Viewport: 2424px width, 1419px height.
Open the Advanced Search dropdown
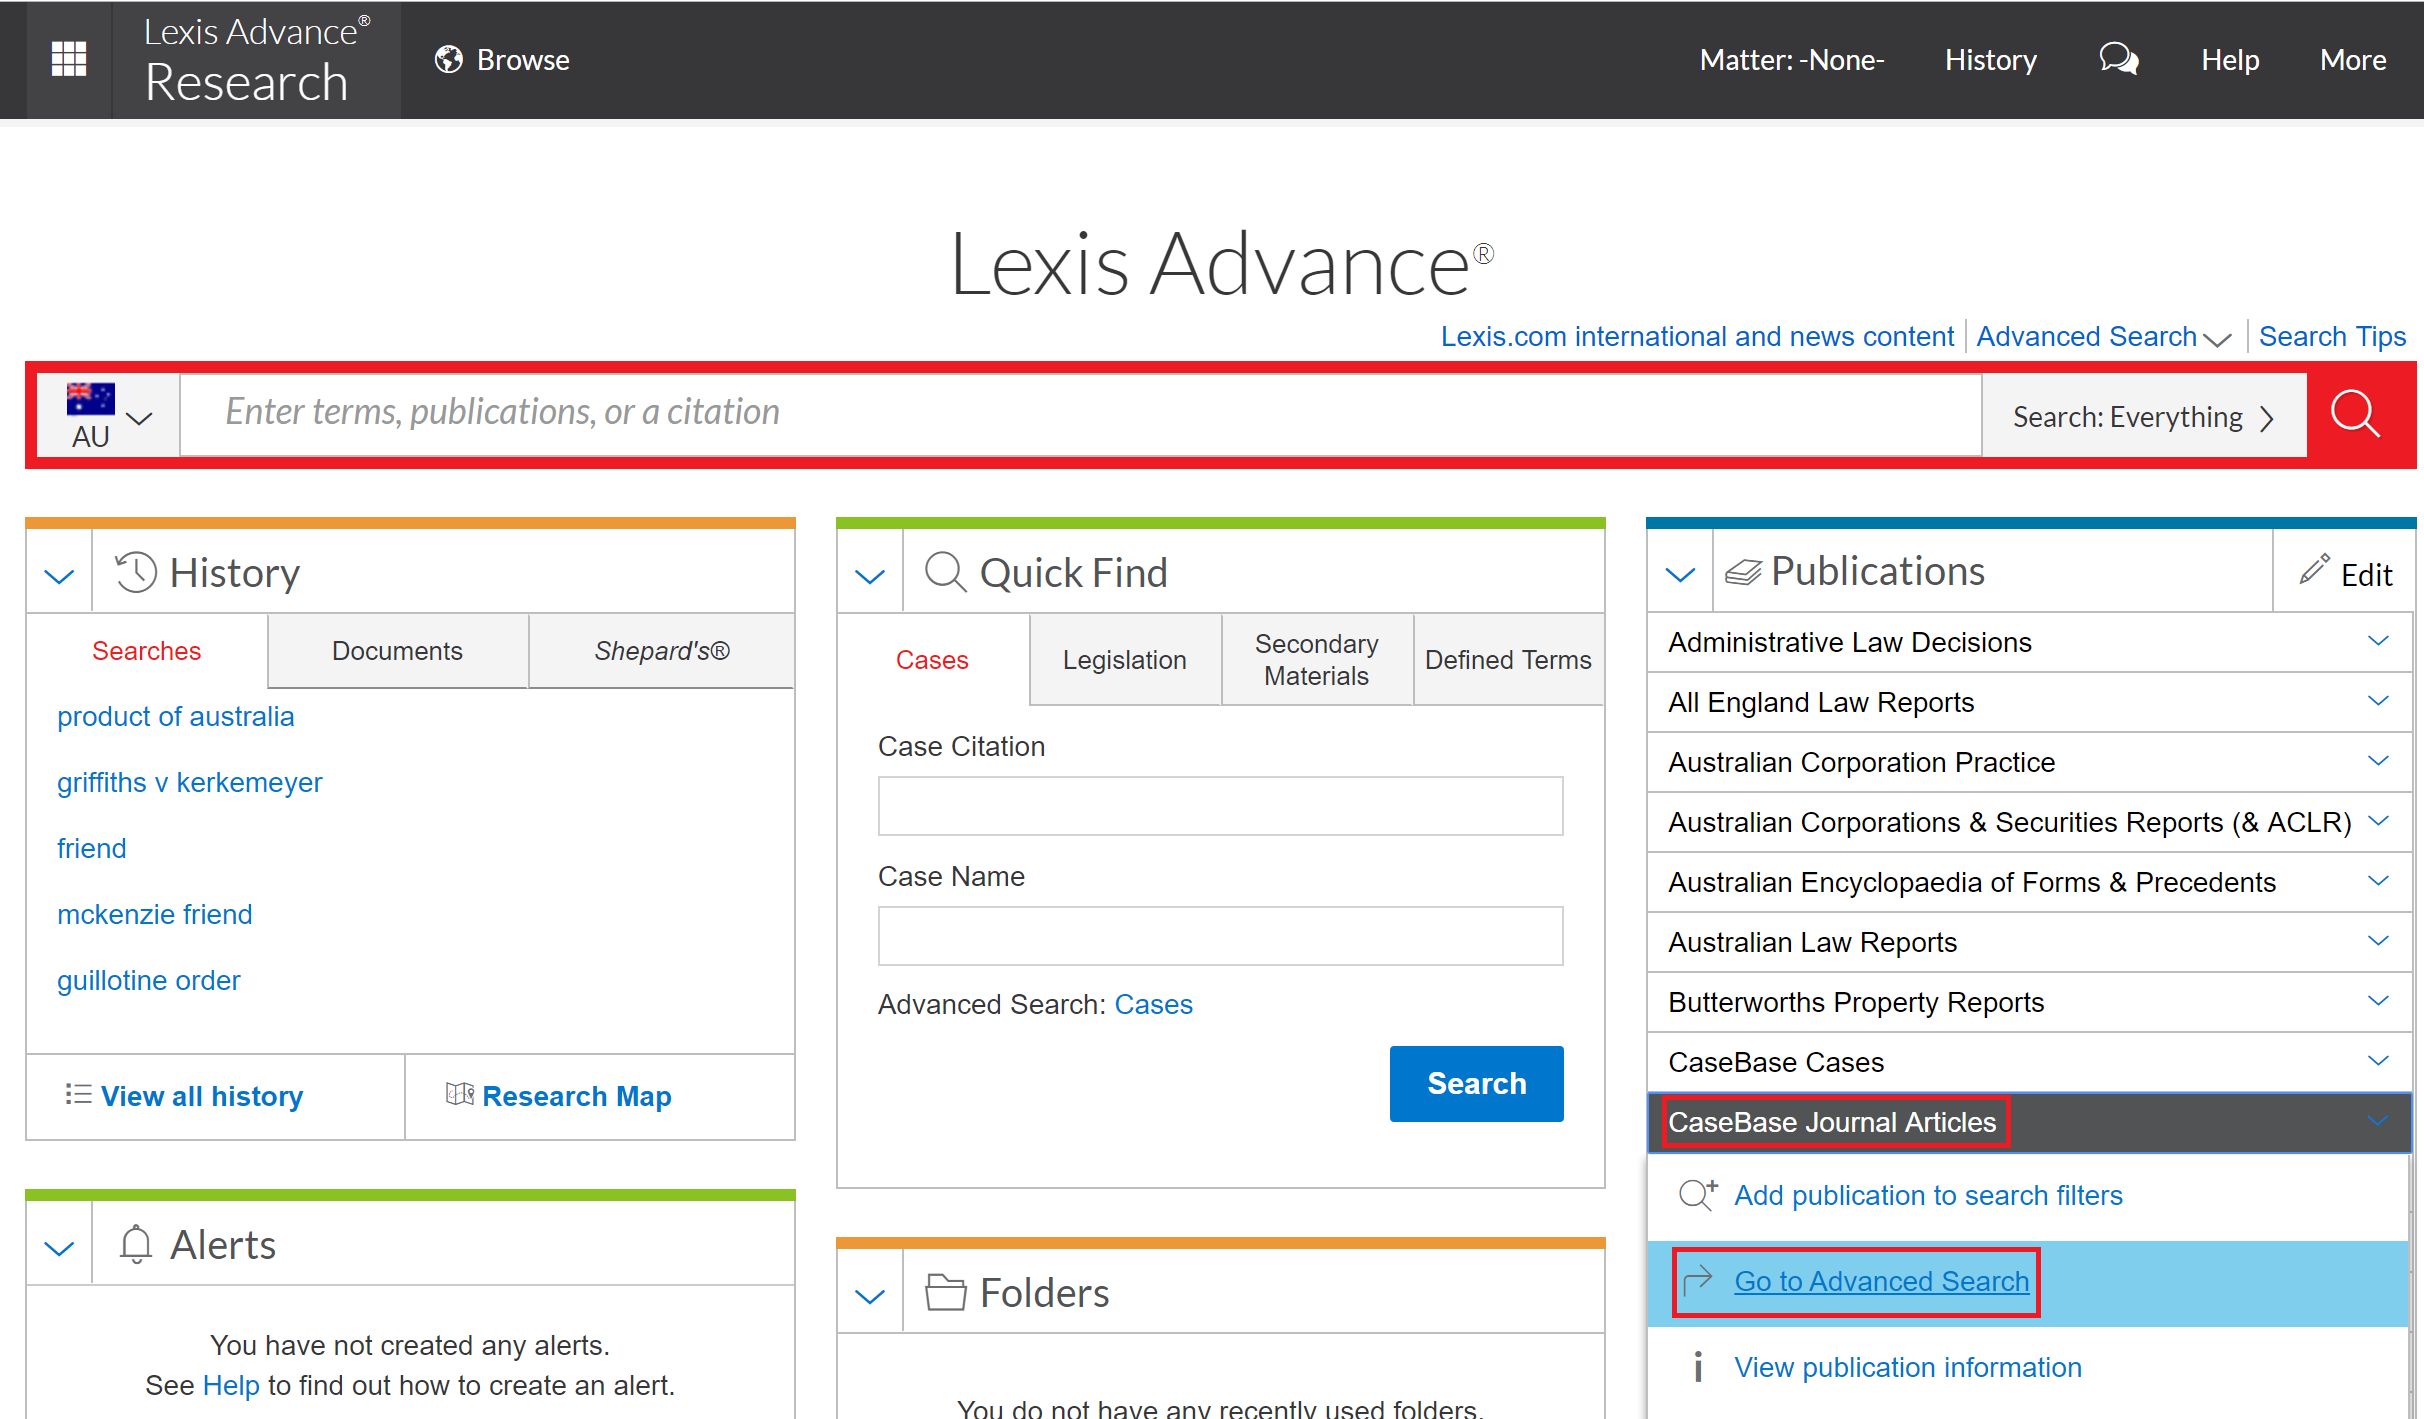pos(2104,337)
